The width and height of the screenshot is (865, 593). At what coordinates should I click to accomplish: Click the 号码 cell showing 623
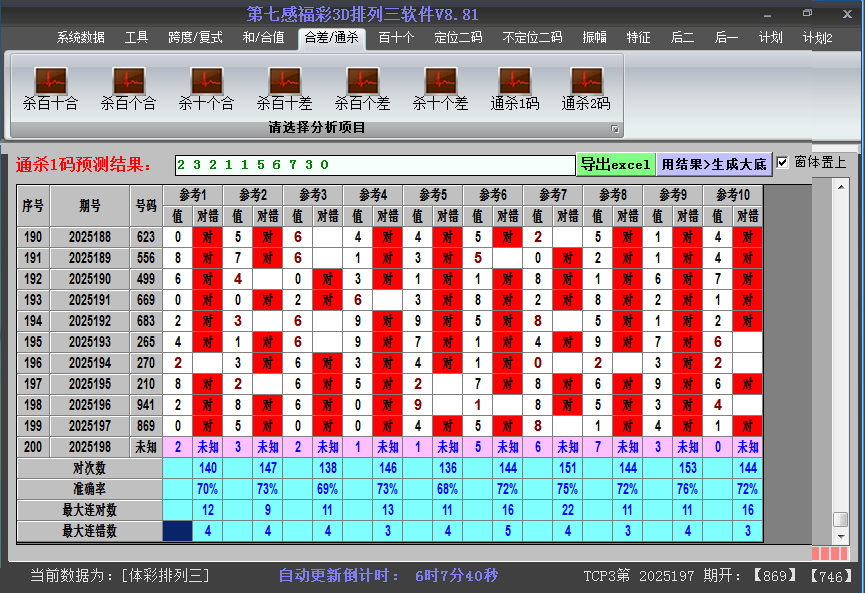click(146, 237)
